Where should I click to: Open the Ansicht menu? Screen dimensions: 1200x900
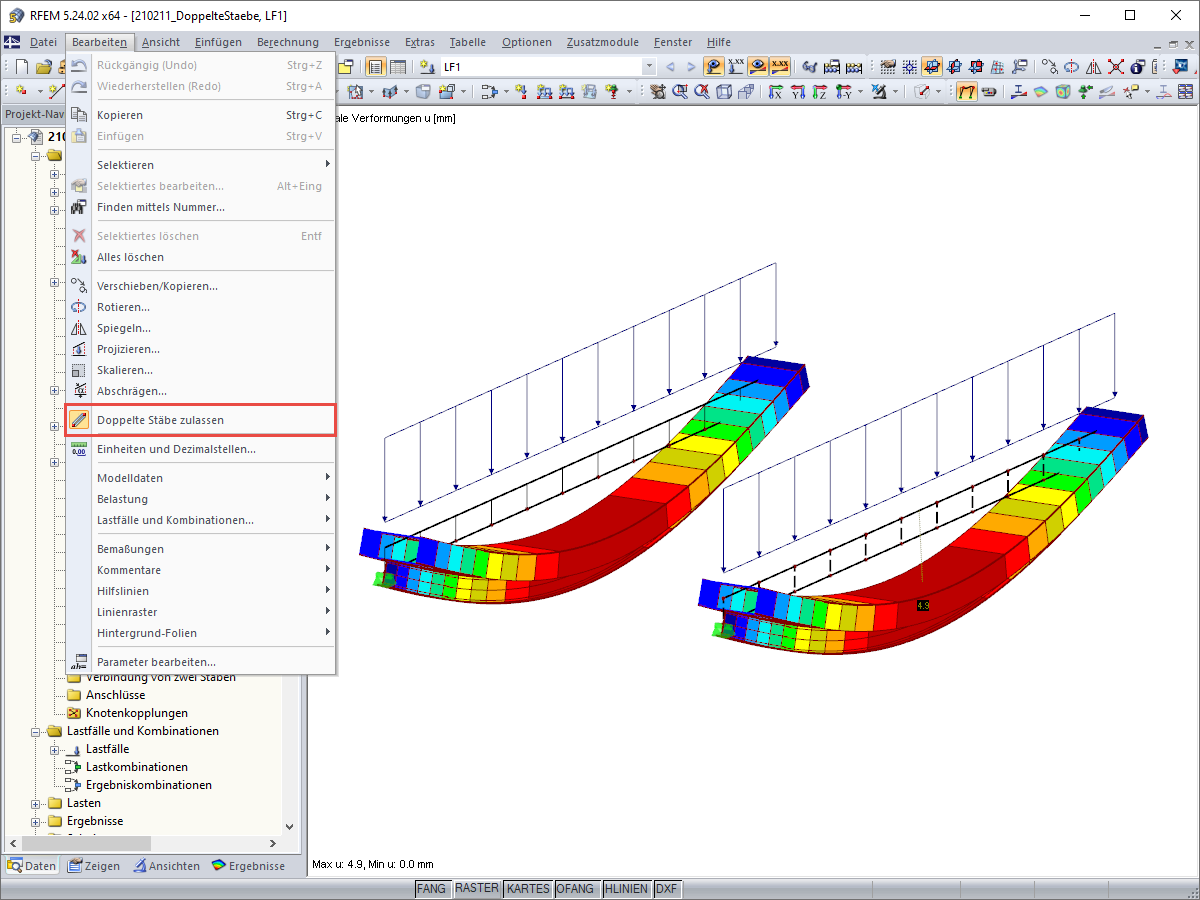click(x=161, y=42)
